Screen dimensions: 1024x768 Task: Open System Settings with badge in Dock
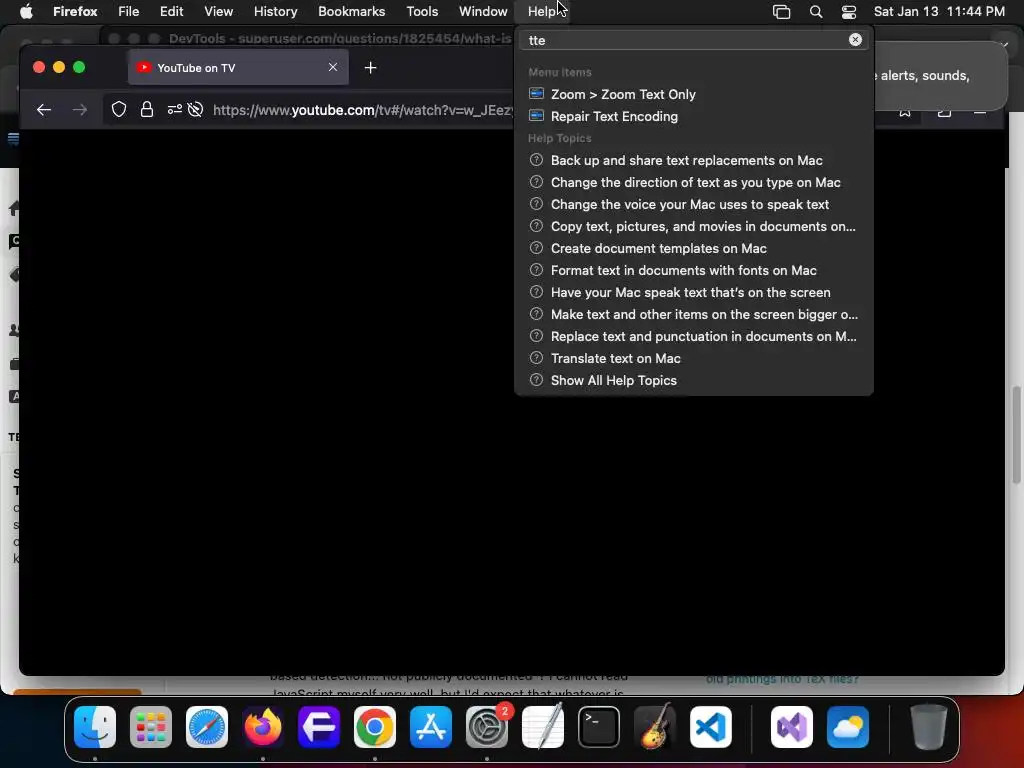[487, 727]
